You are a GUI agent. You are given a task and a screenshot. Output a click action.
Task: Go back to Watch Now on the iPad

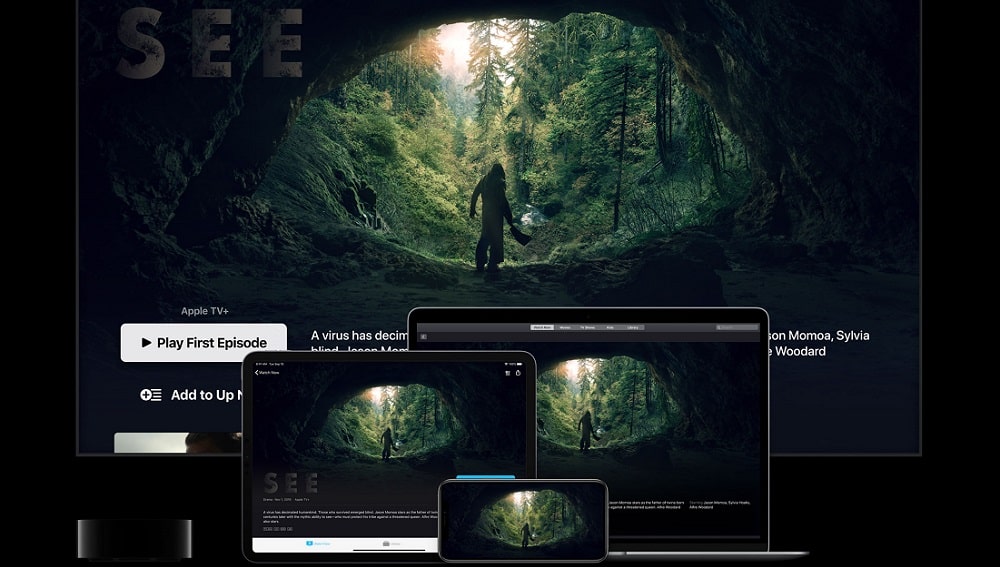click(x=267, y=372)
